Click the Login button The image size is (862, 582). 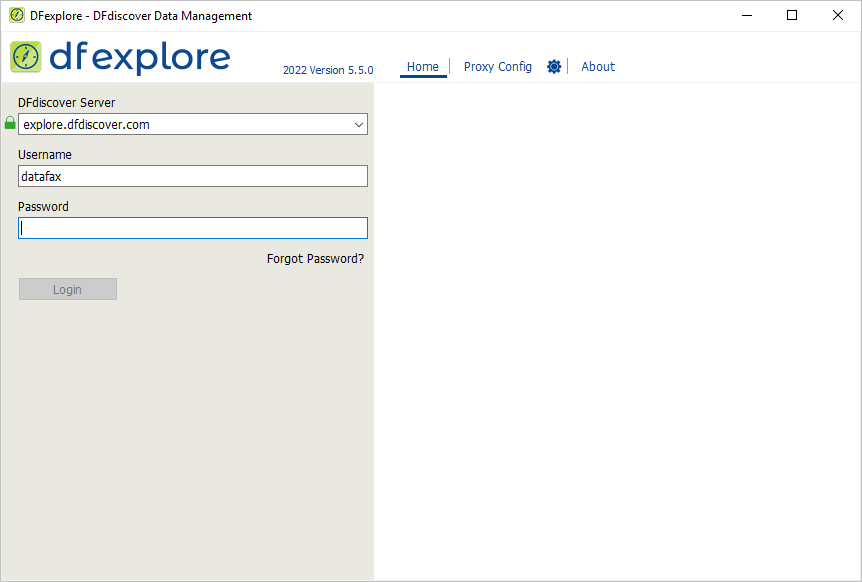68,289
